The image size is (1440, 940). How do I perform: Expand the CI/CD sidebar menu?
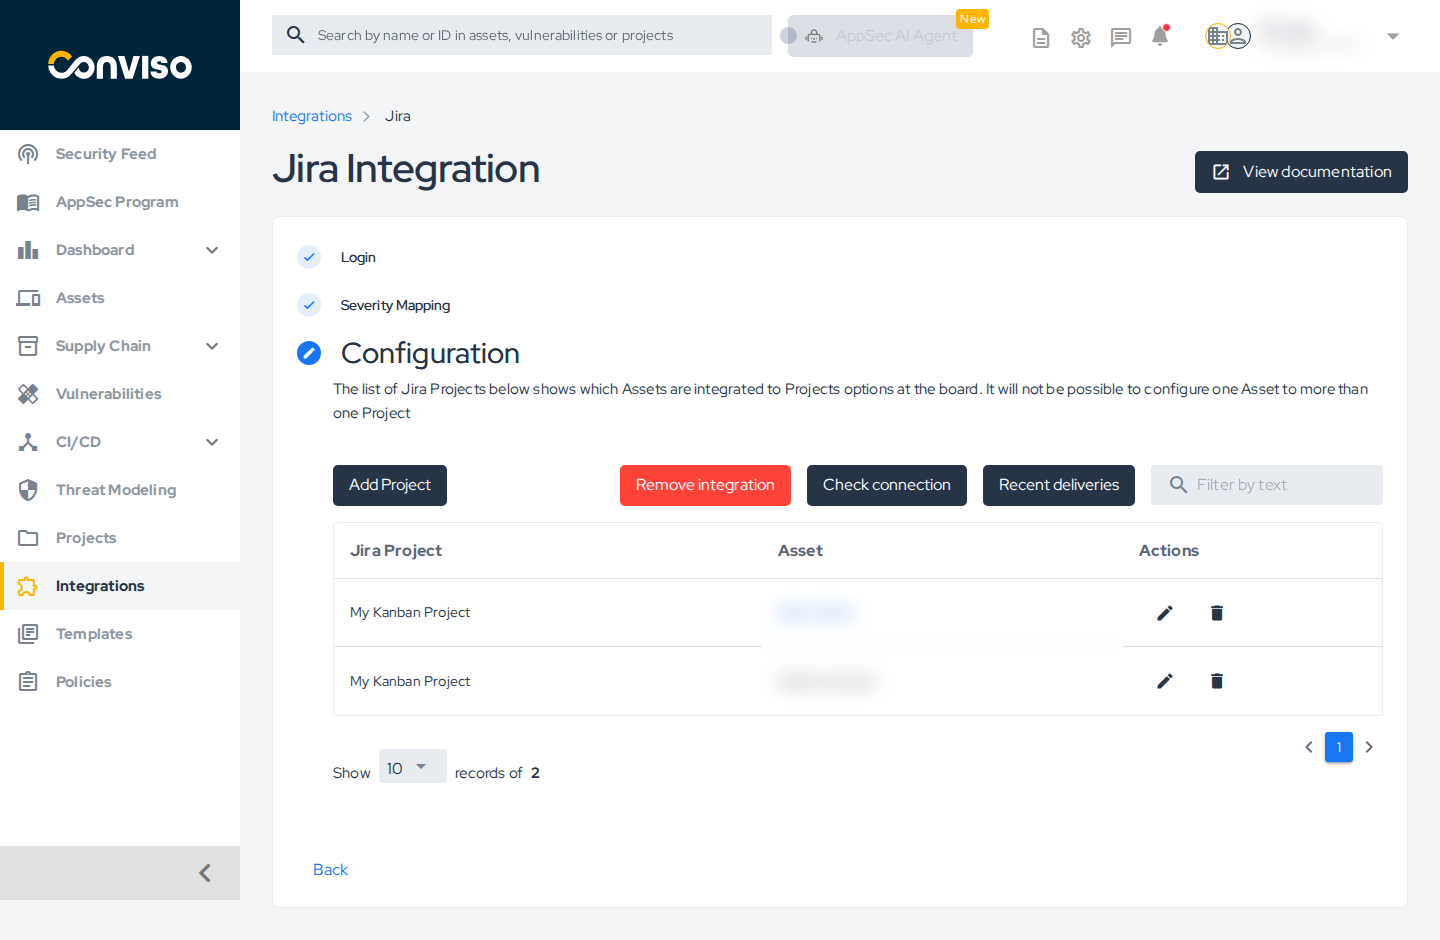coord(211,441)
